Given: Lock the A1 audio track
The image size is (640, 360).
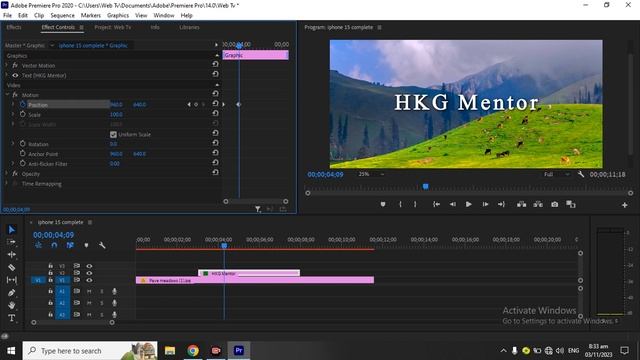Looking at the screenshot, I should [51, 291].
